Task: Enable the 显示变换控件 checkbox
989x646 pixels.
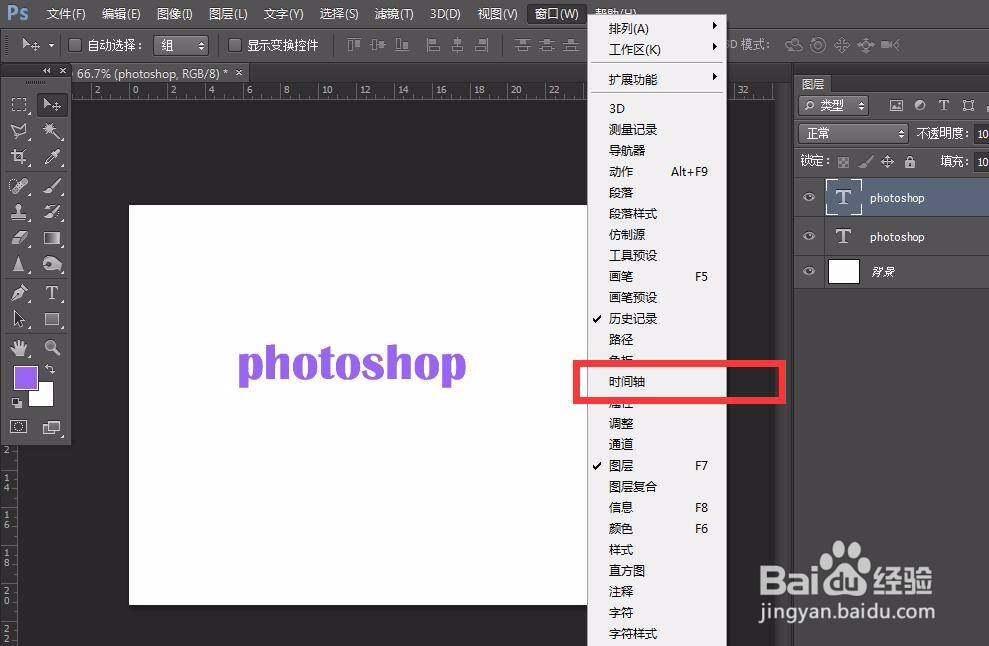Action: 235,45
